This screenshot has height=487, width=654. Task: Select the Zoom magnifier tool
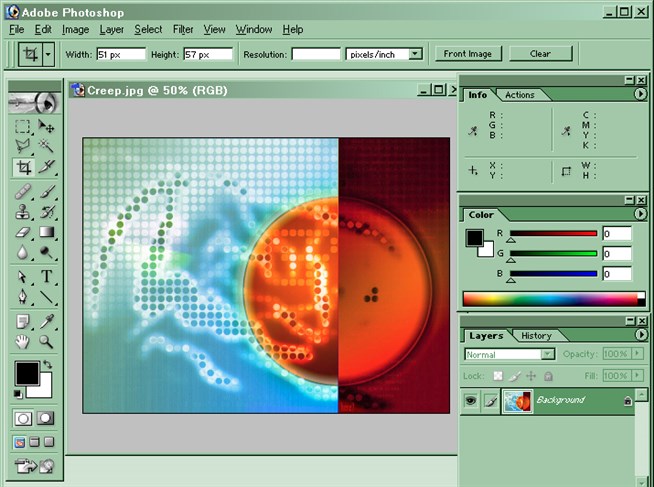click(x=46, y=341)
